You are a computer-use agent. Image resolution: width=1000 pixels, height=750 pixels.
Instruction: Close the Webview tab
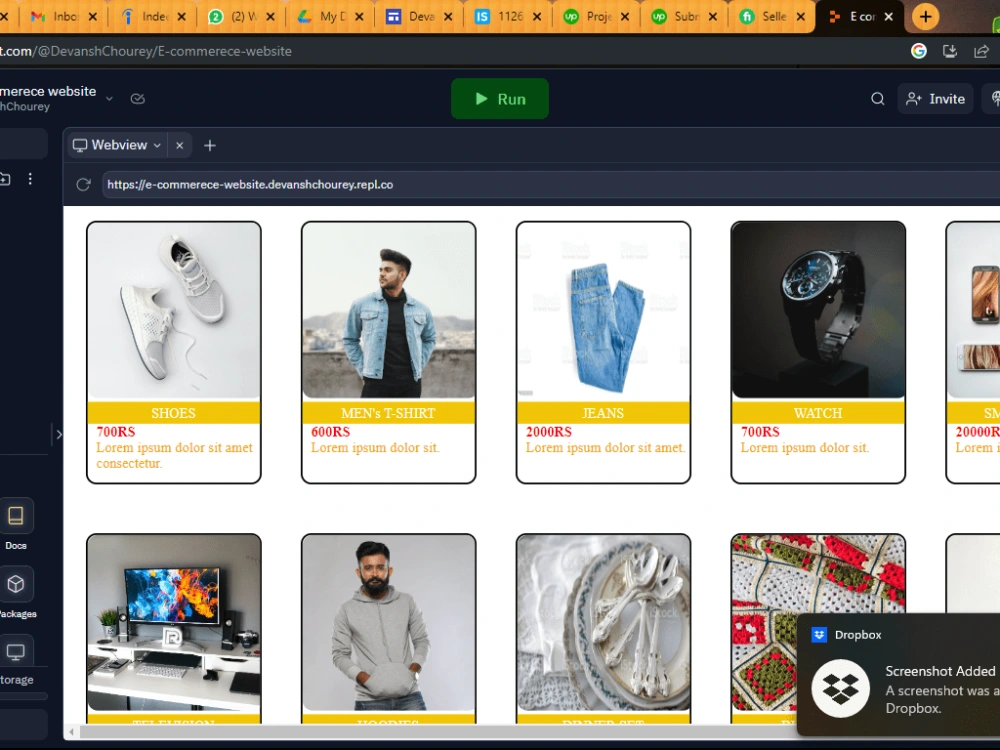pyautogui.click(x=180, y=145)
